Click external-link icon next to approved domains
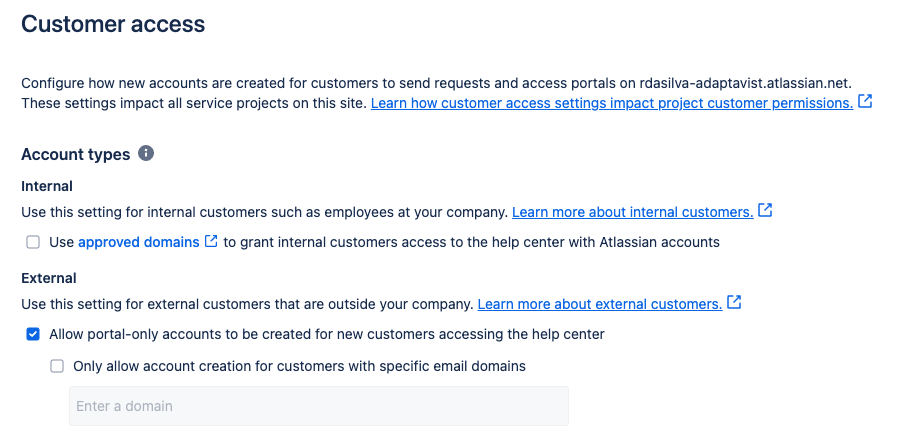Image resolution: width=900 pixels, height=444 pixels. [211, 241]
